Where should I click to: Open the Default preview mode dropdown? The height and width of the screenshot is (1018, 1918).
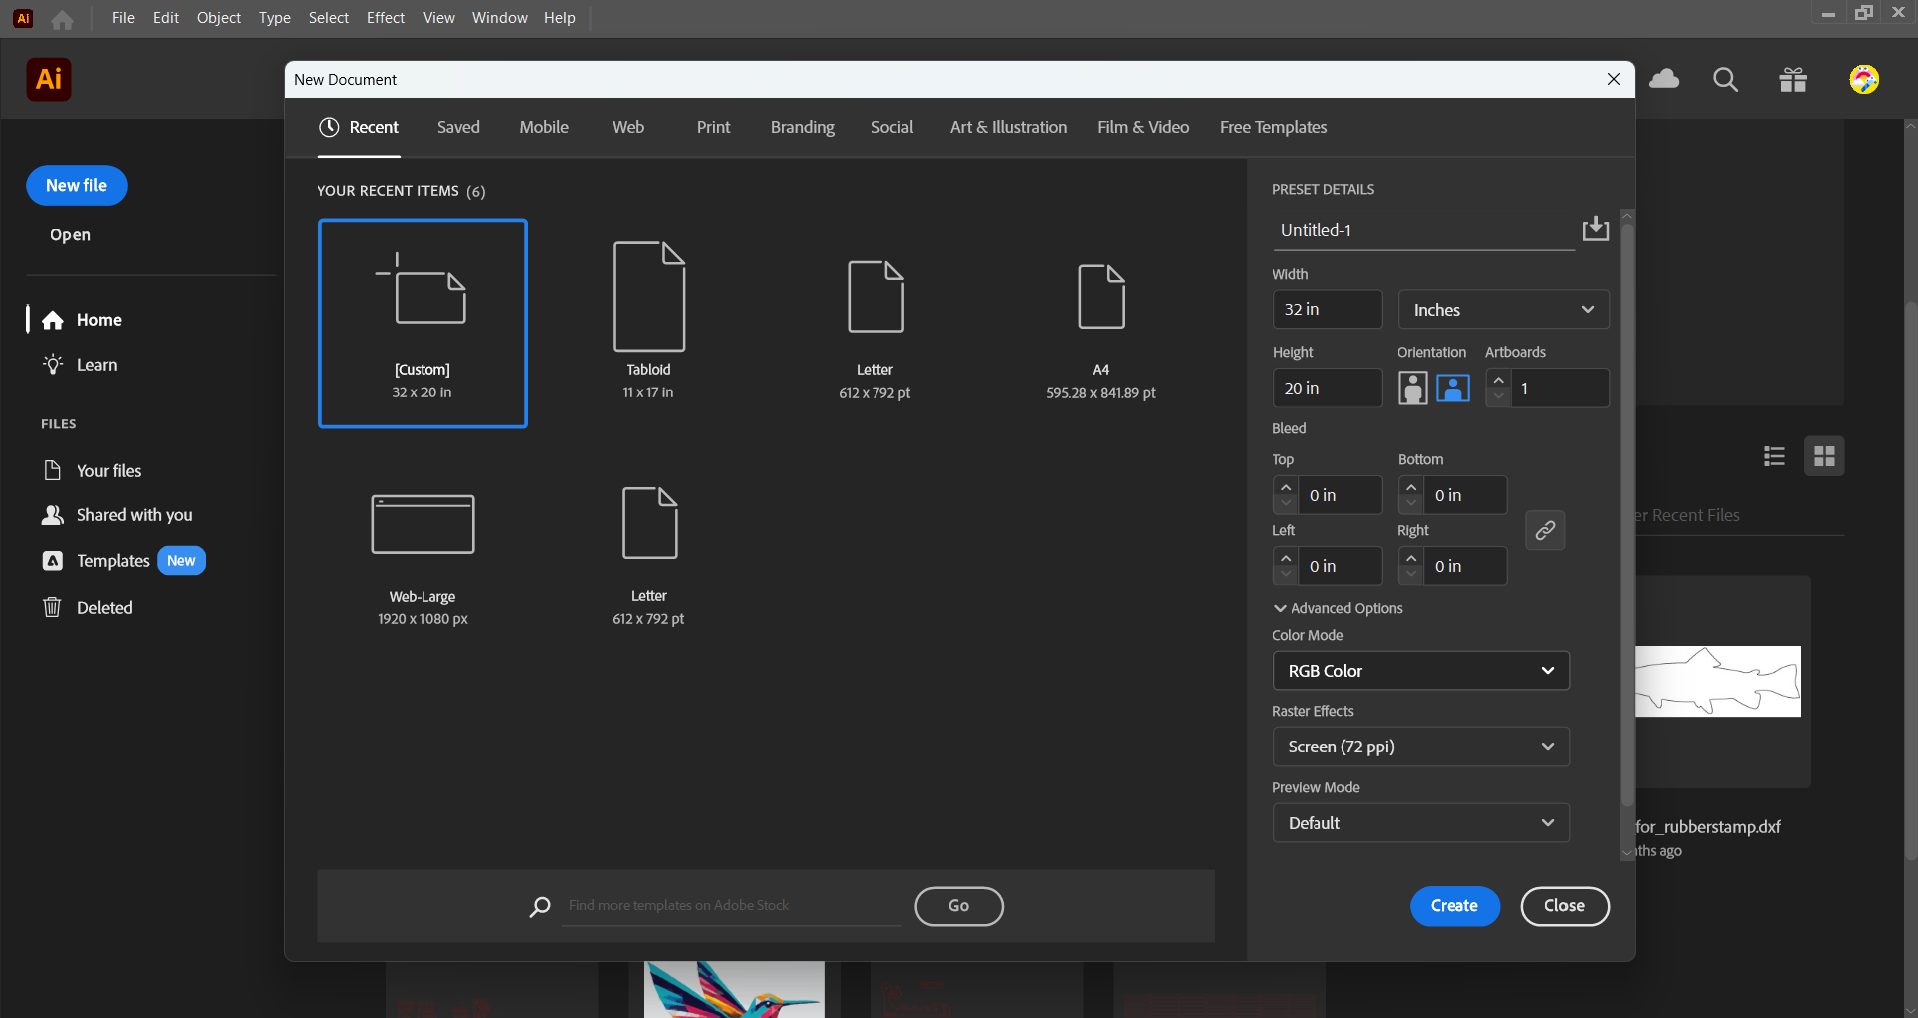click(x=1421, y=823)
